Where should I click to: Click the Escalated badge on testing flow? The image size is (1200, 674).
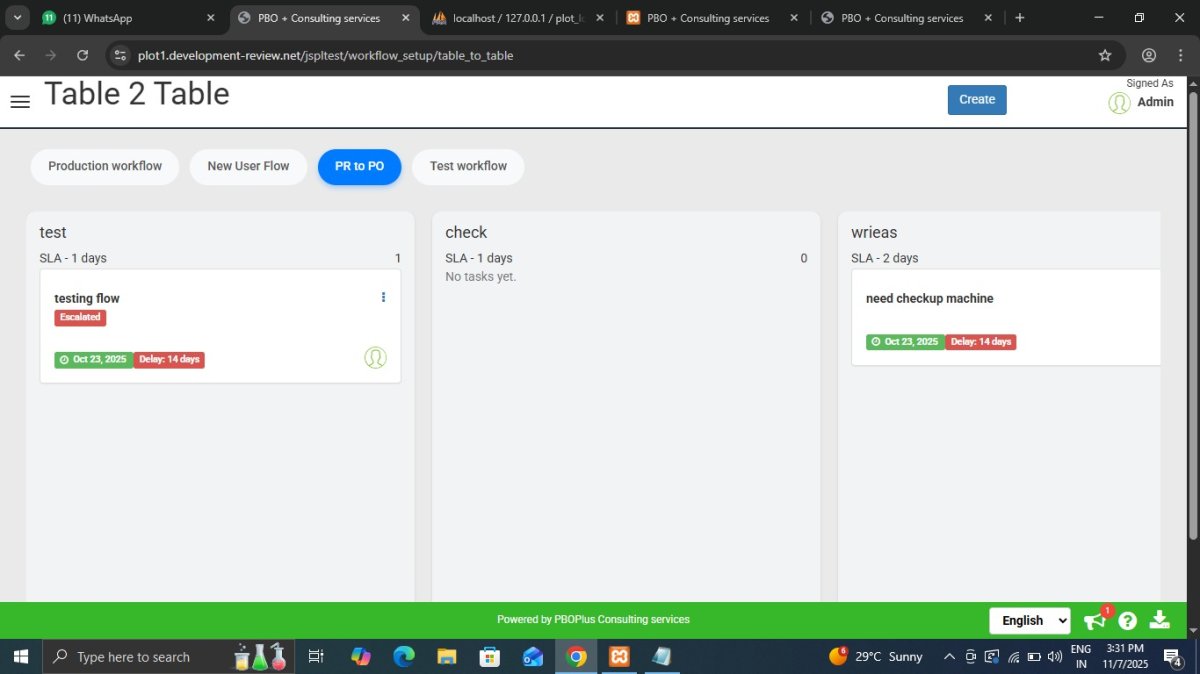80,317
